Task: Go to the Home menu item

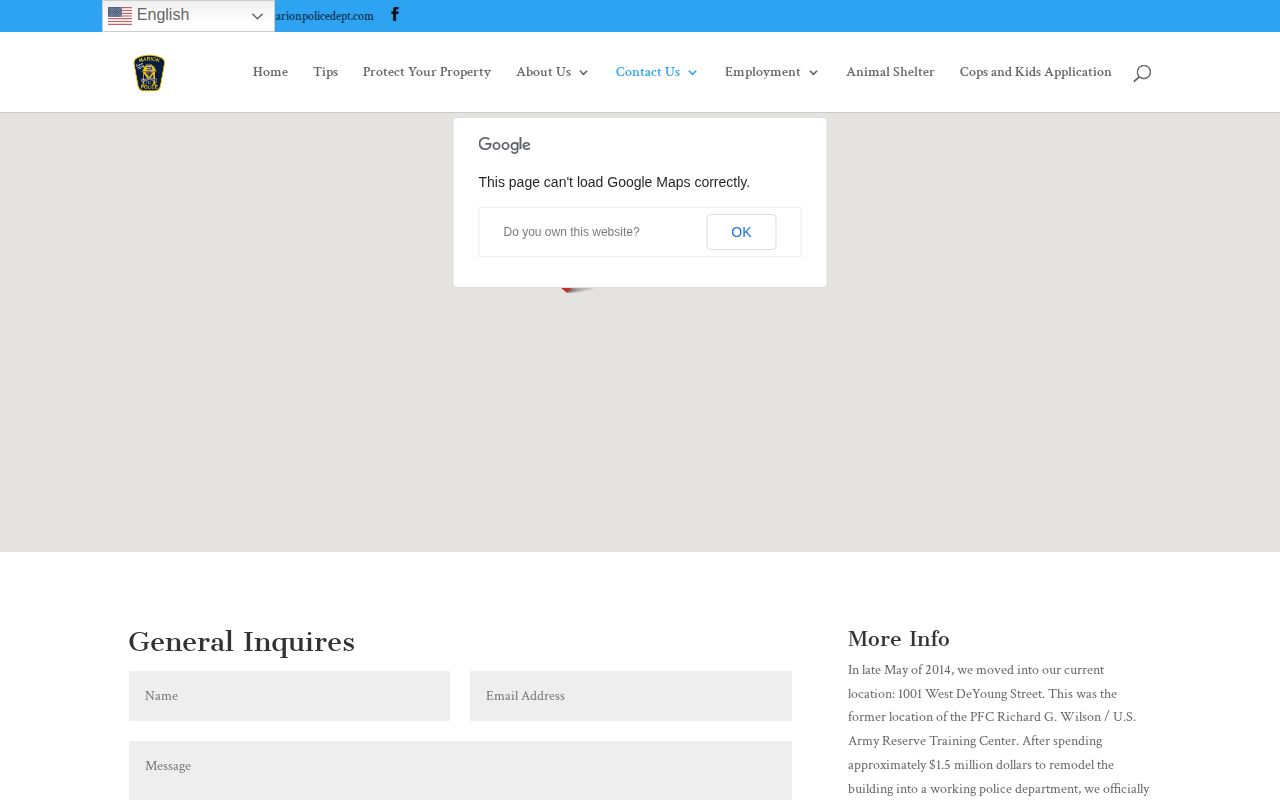Action: point(270,72)
